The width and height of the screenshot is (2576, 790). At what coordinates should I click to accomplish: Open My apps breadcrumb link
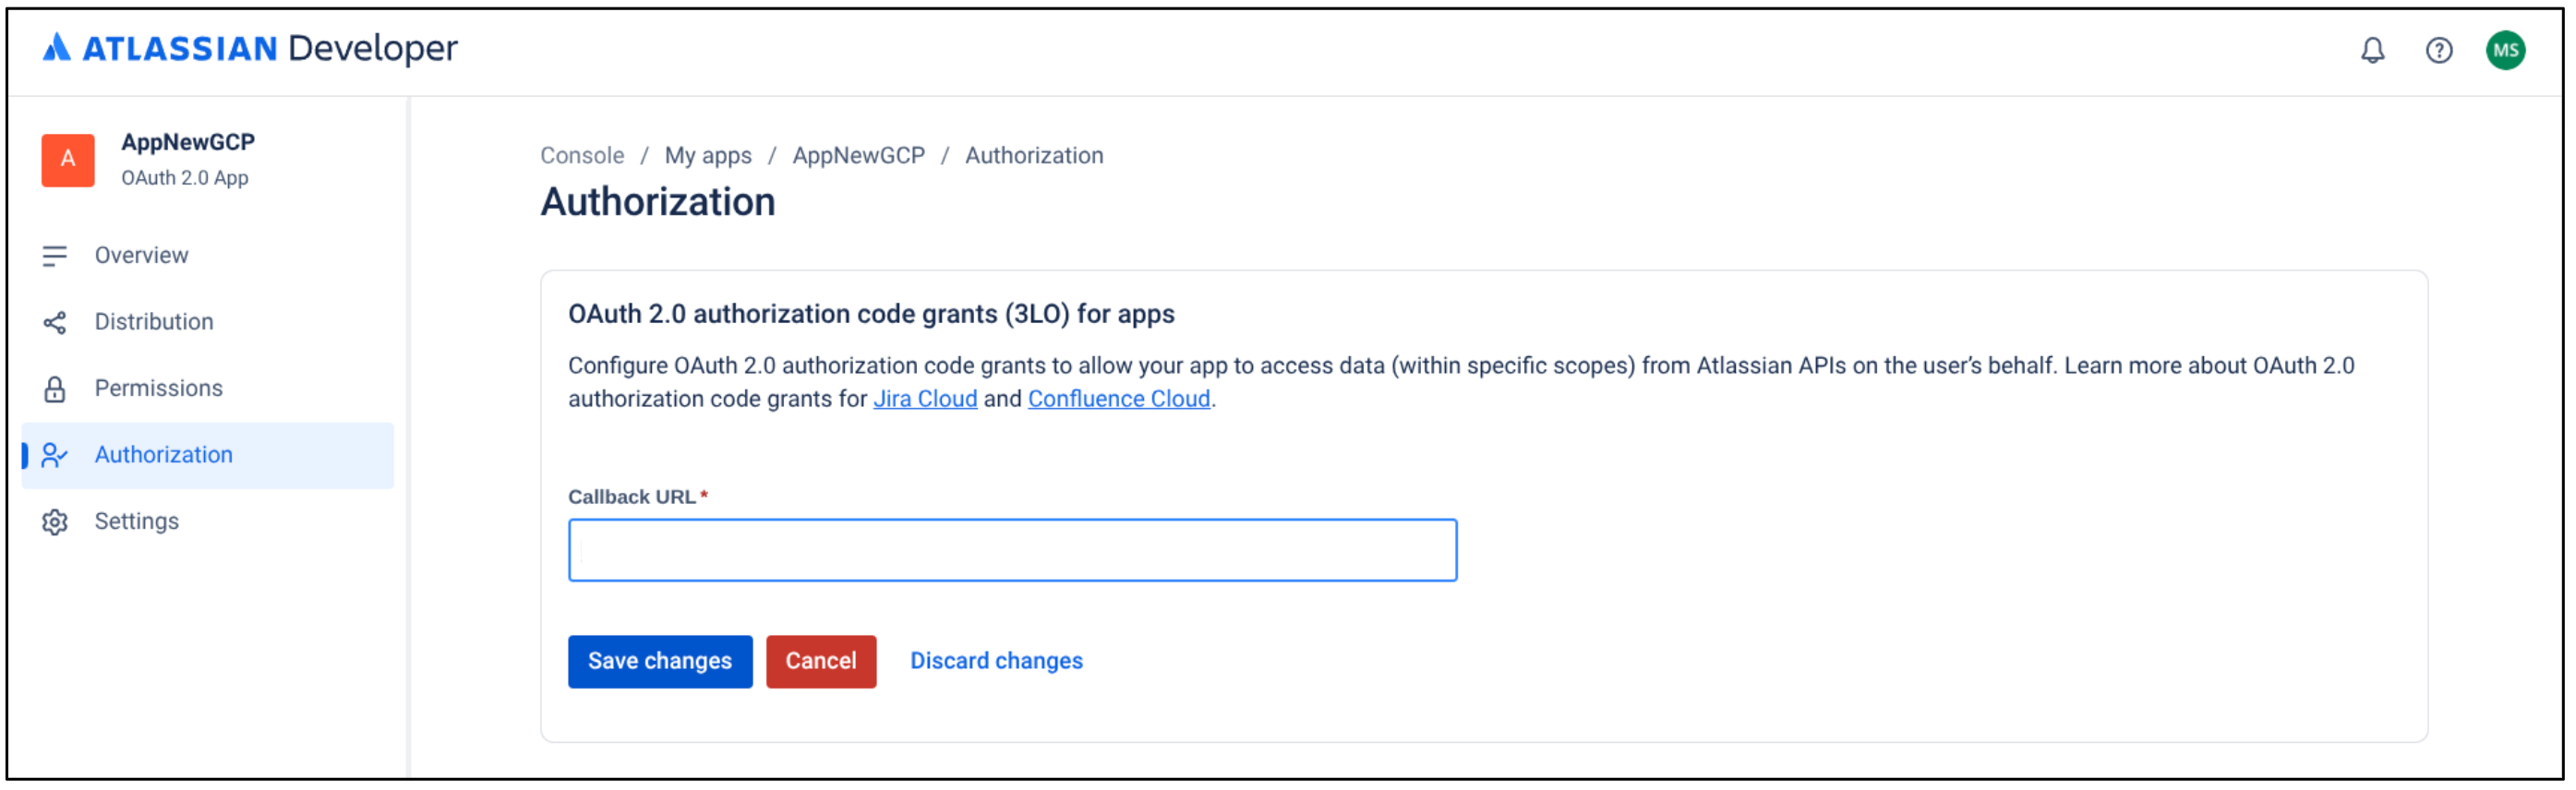pyautogui.click(x=708, y=155)
